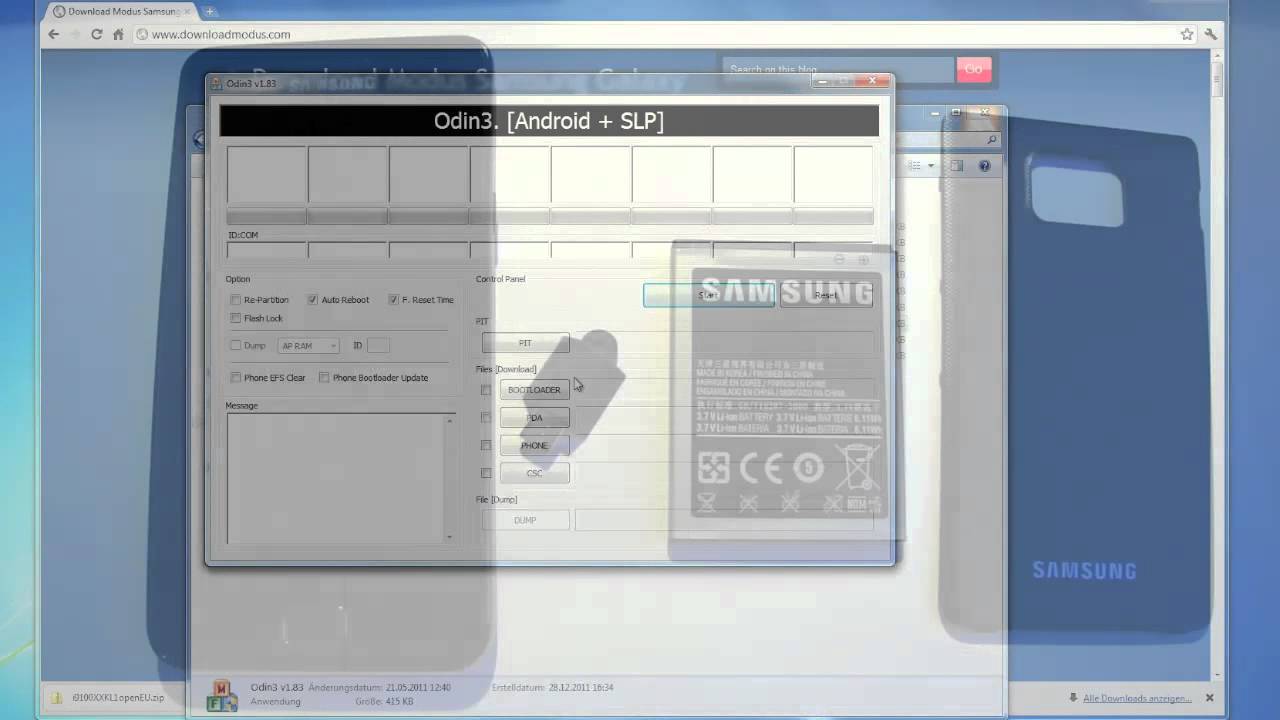Browse for the CSC file
The height and width of the screenshot is (720, 1280).
click(534, 473)
